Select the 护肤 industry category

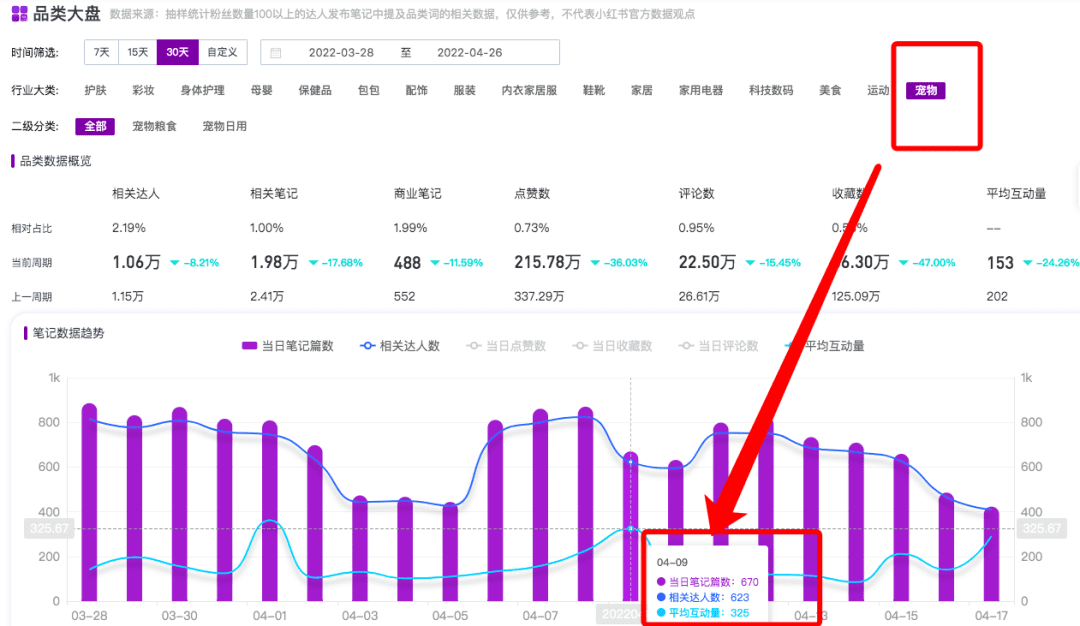pyautogui.click(x=95, y=90)
